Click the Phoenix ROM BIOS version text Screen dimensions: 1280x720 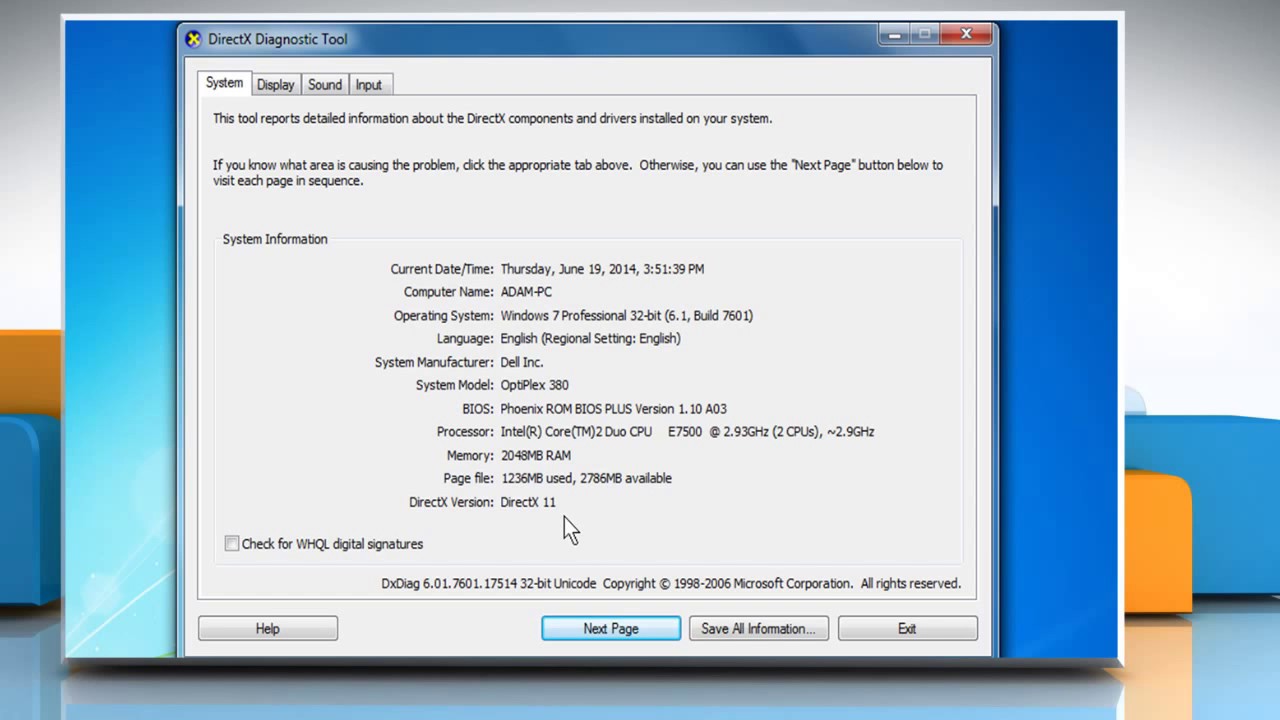[614, 409]
